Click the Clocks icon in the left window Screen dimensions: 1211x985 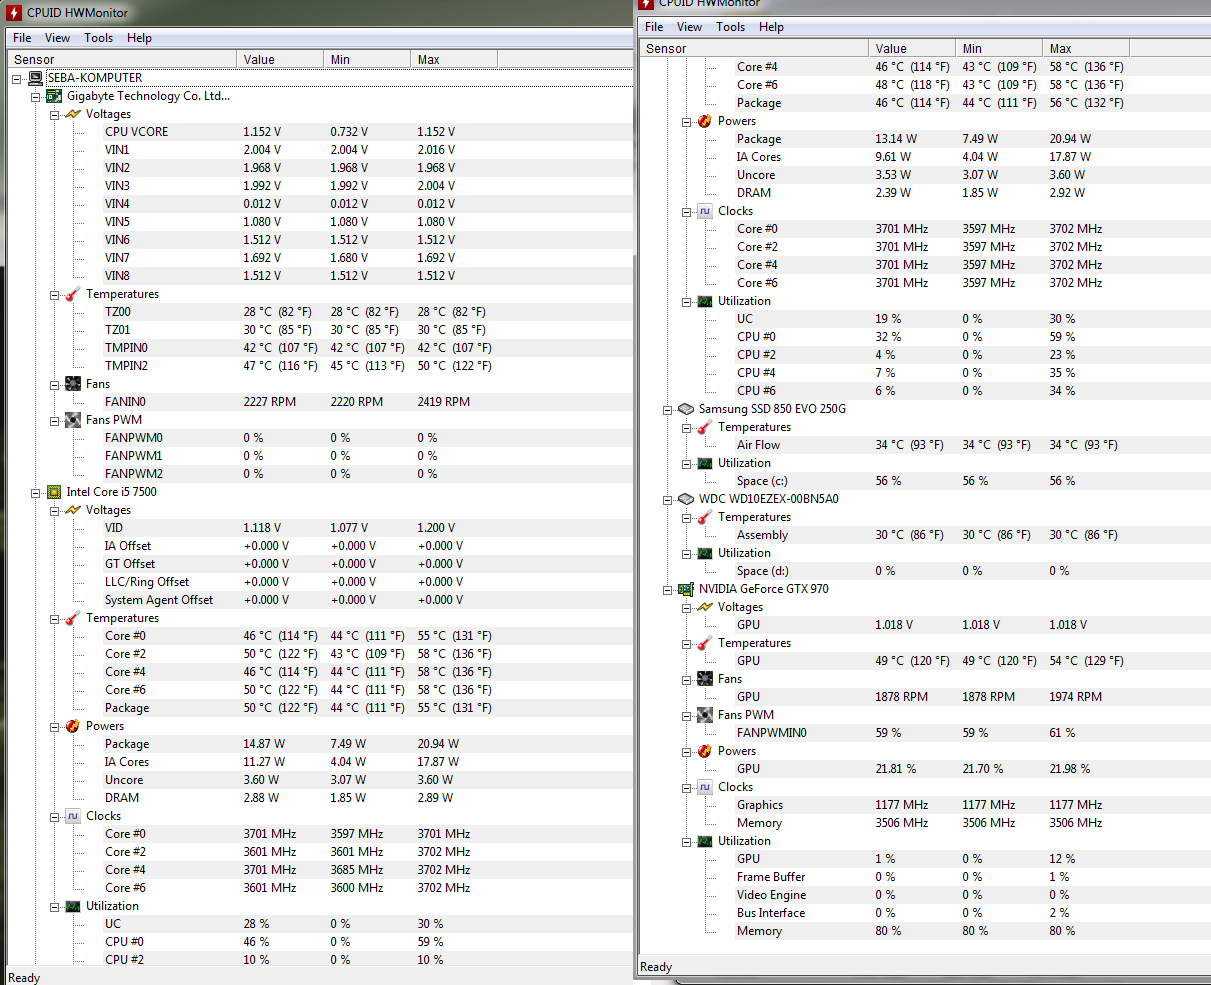[73, 816]
